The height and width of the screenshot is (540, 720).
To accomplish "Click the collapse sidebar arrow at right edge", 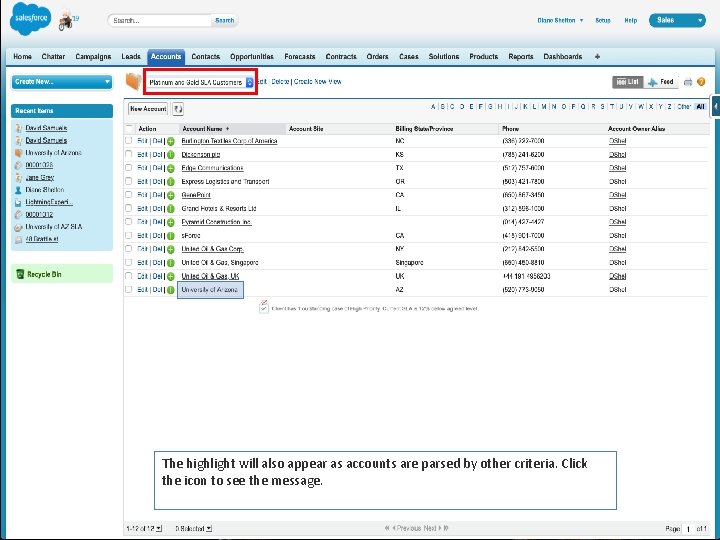I will click(x=715, y=106).
